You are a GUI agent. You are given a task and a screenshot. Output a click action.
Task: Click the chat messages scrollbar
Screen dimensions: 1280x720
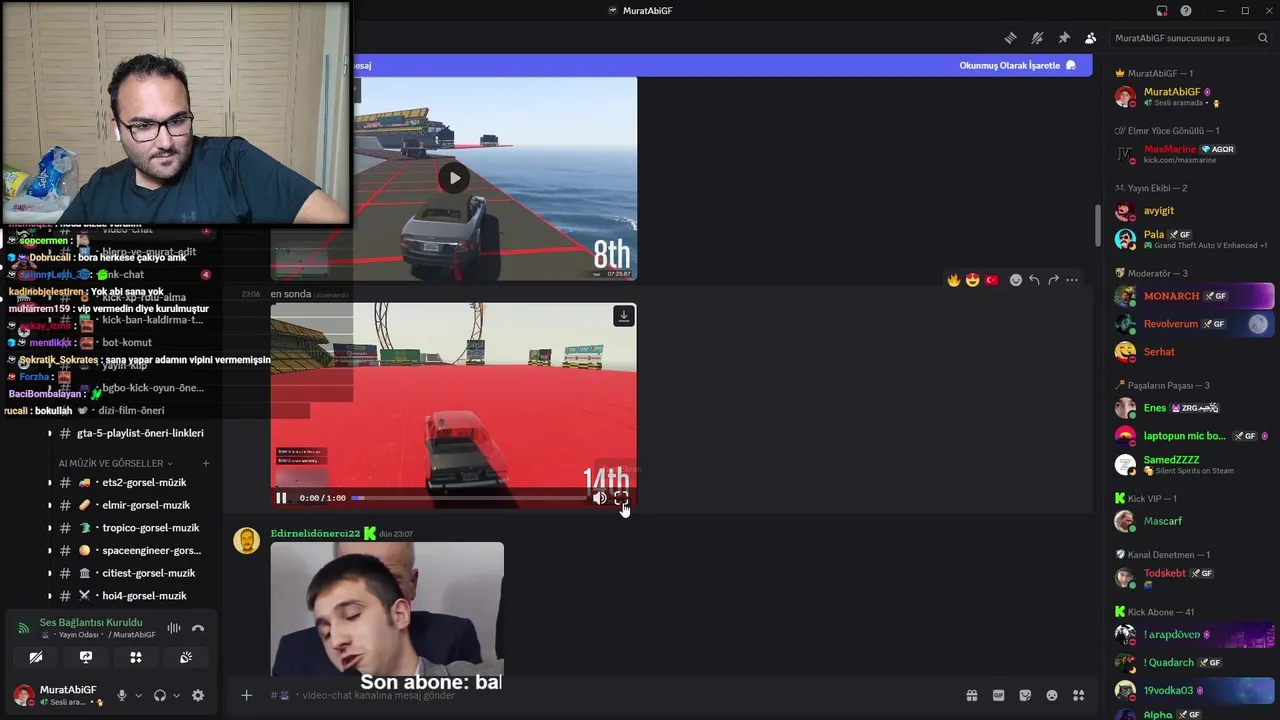click(x=1098, y=228)
